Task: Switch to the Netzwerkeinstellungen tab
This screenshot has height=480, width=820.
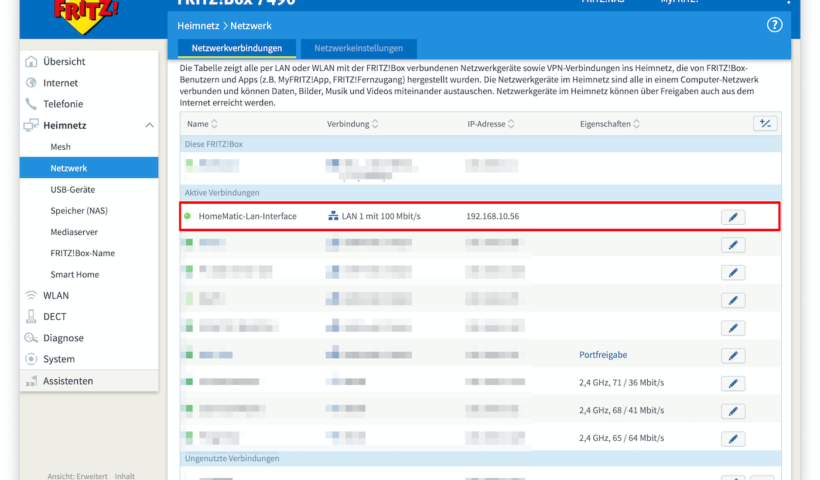Action: [x=359, y=48]
